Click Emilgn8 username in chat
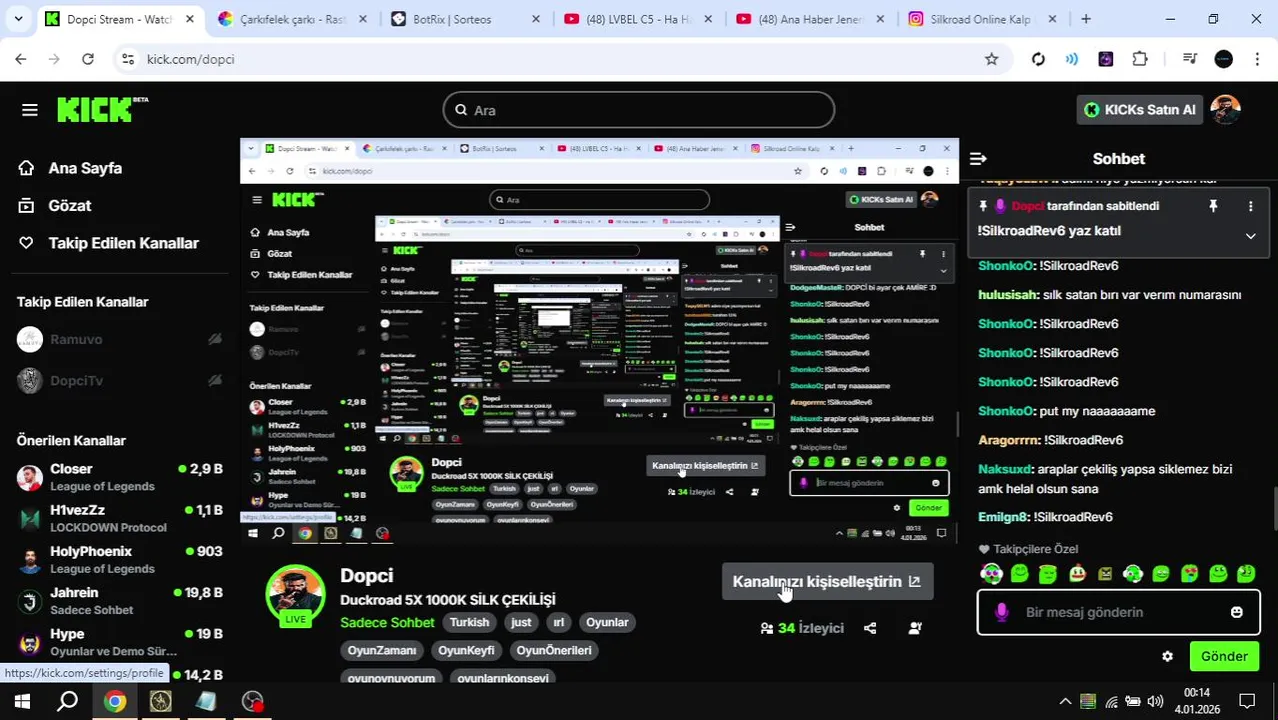This screenshot has width=1278, height=720. click(x=1003, y=517)
